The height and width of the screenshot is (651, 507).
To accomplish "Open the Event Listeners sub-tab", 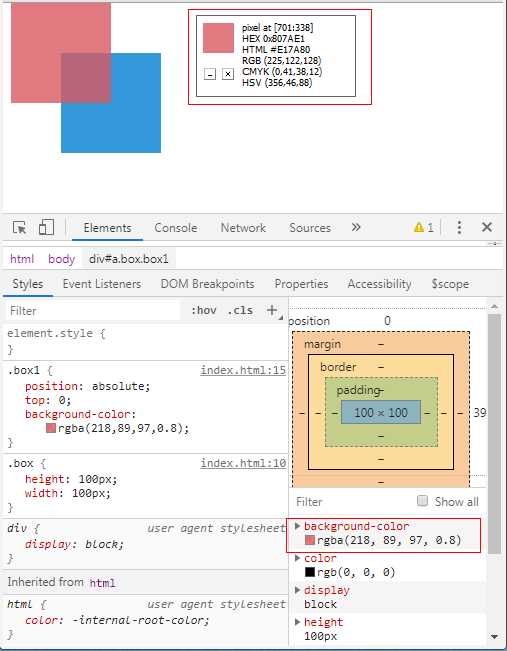I will pos(102,284).
